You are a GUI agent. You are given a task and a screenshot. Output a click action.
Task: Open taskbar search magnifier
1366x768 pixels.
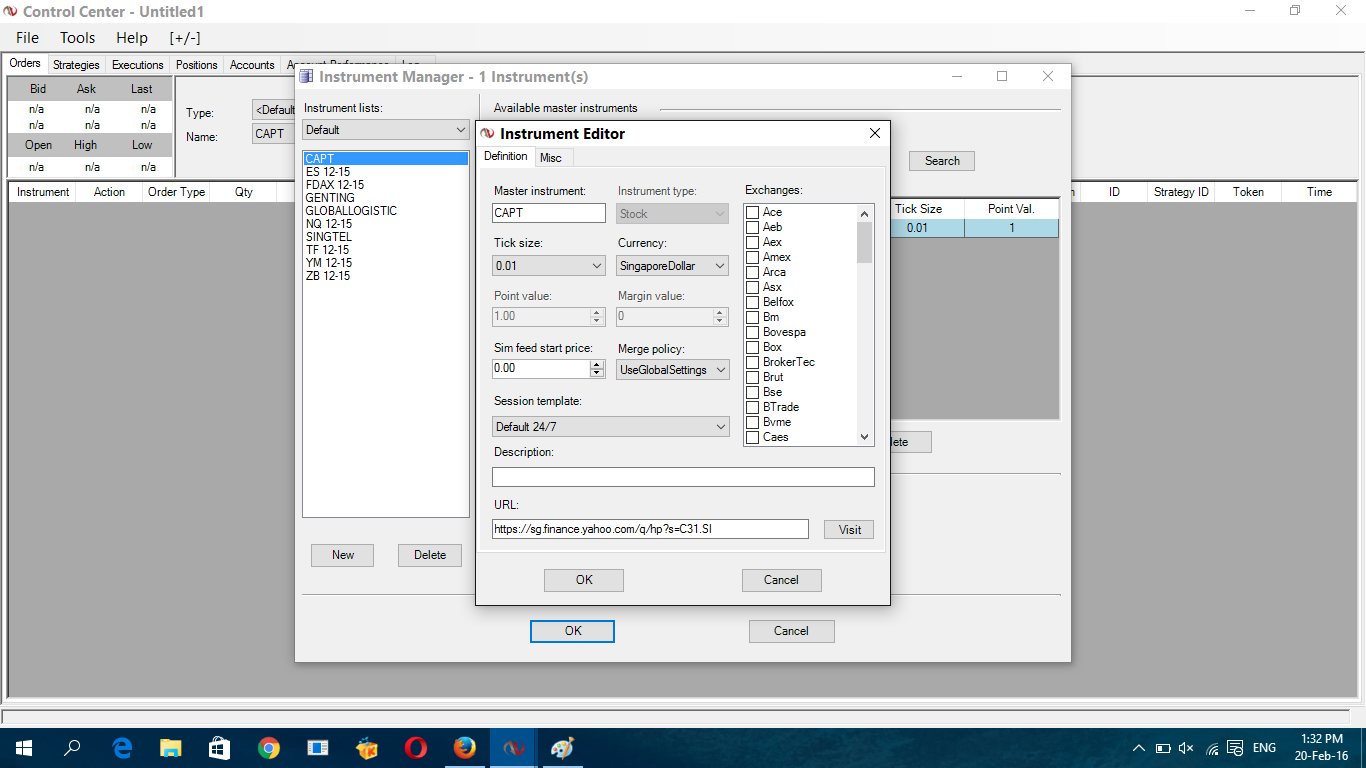click(72, 748)
